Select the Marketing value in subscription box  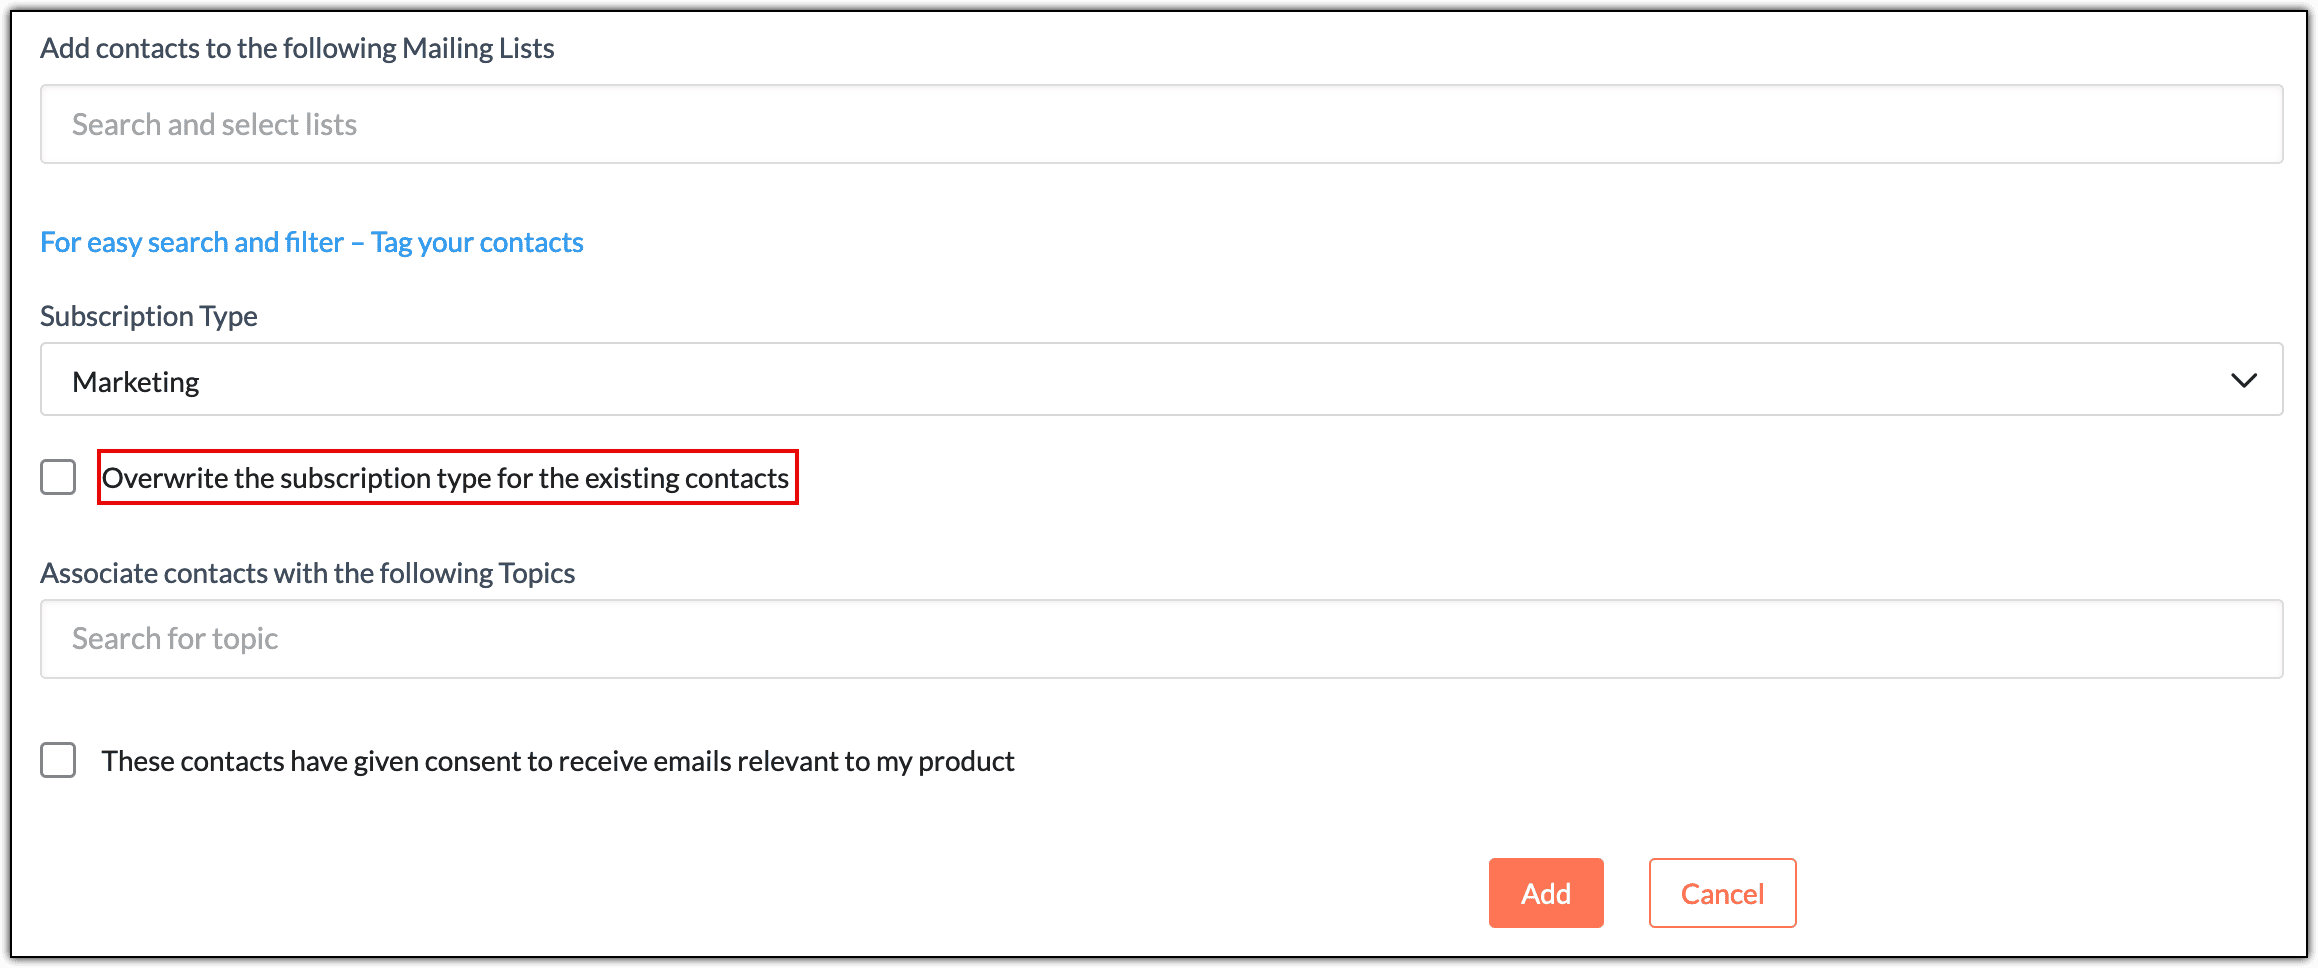click(136, 382)
